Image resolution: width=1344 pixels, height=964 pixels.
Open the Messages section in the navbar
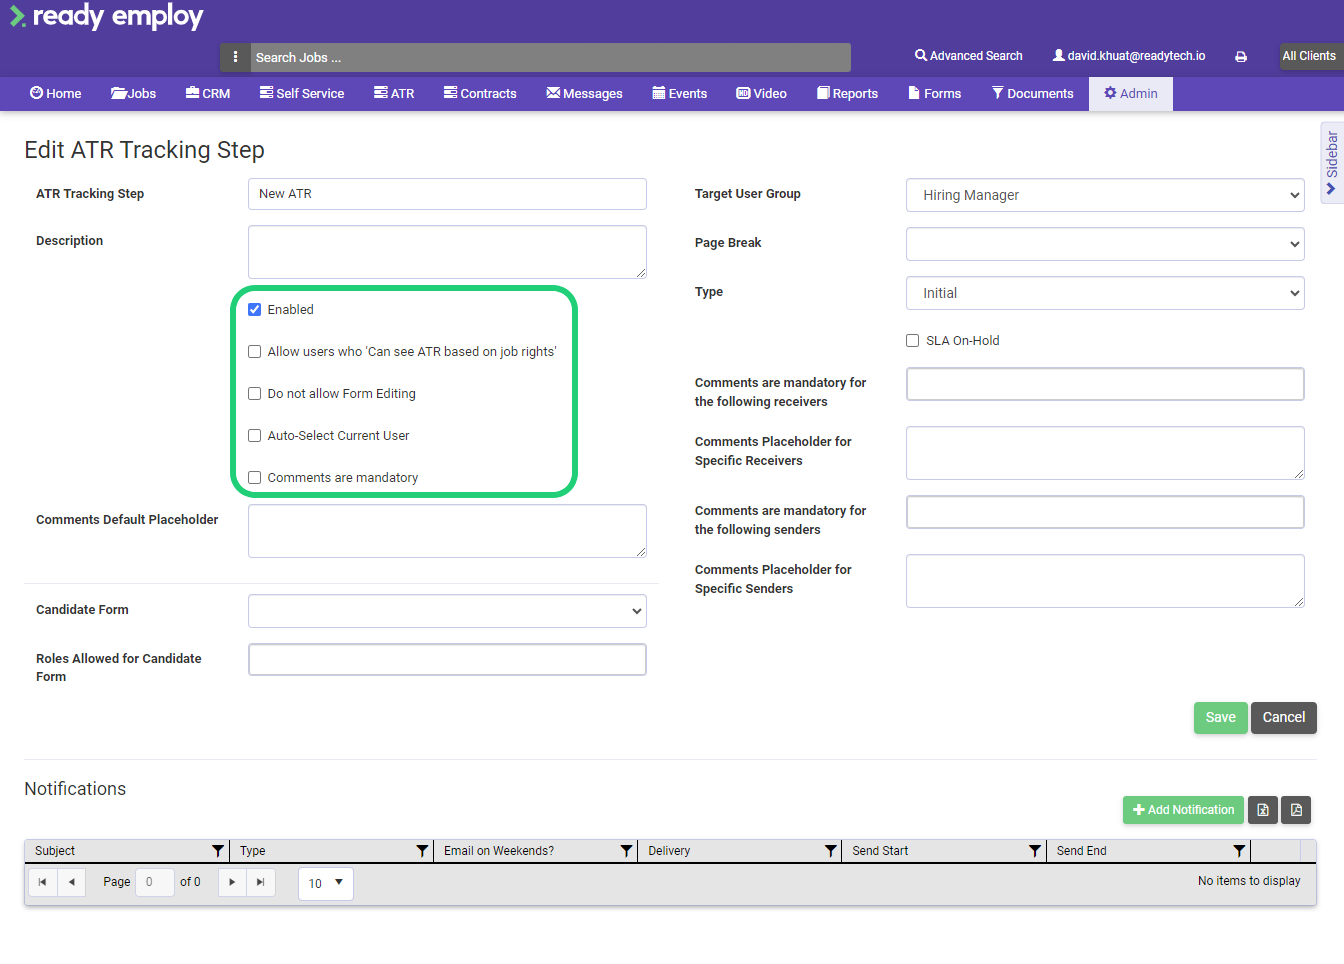pos(584,93)
